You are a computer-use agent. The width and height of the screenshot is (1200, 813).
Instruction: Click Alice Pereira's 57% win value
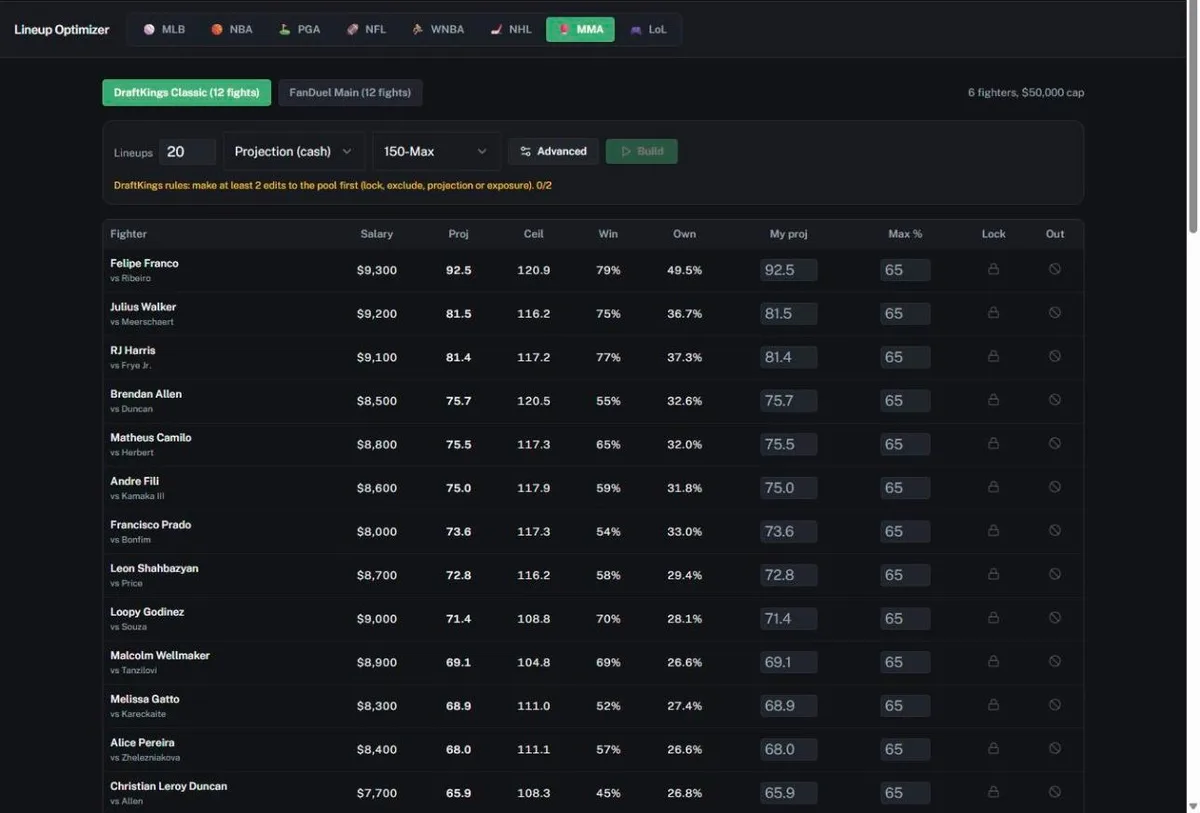coord(608,749)
